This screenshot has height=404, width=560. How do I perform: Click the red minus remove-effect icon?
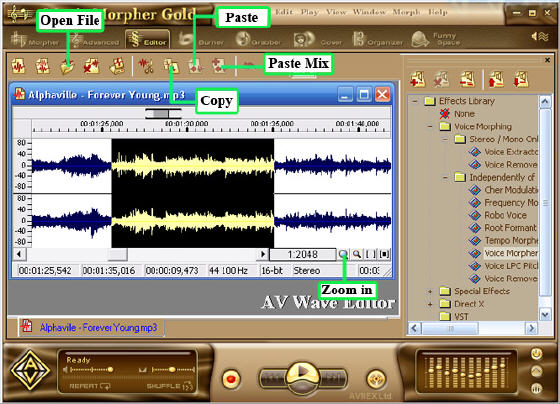point(467,79)
